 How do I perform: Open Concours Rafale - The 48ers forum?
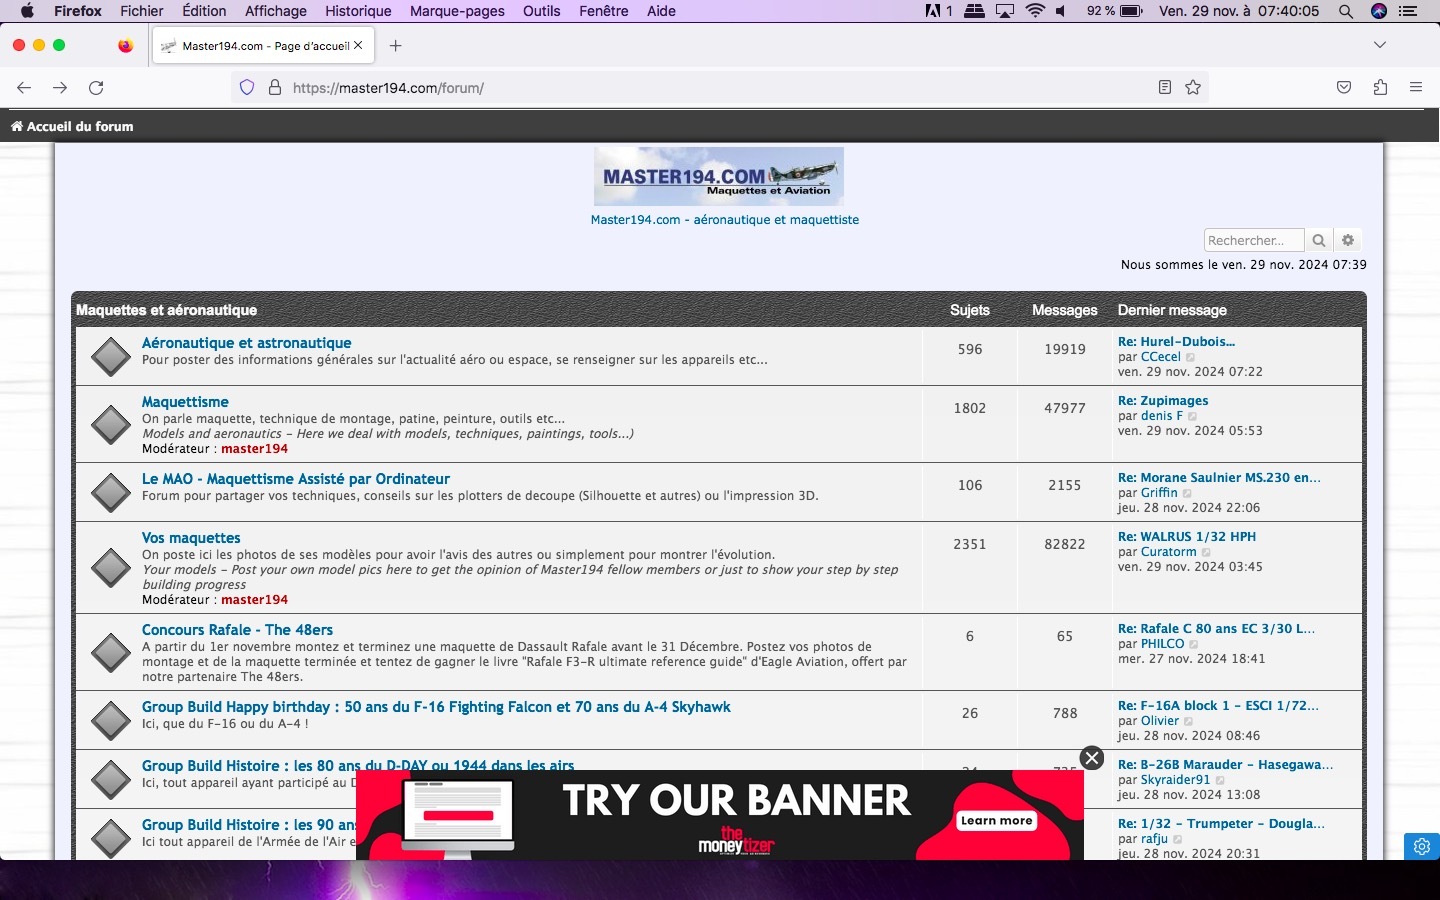[237, 630]
